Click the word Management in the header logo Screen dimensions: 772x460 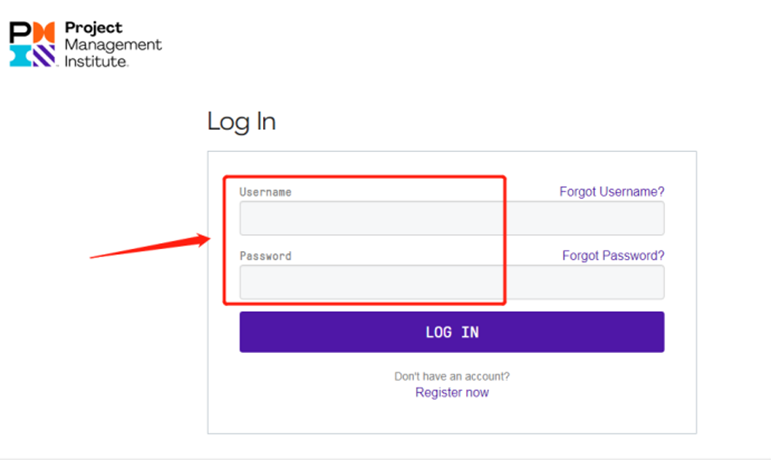click(x=111, y=45)
